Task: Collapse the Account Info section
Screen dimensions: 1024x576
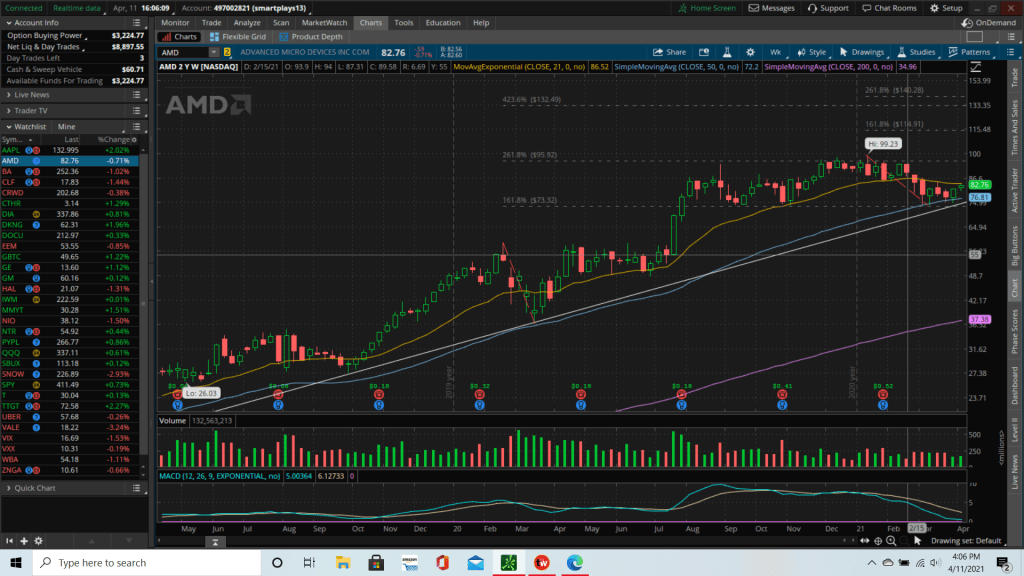Action: tap(8, 22)
